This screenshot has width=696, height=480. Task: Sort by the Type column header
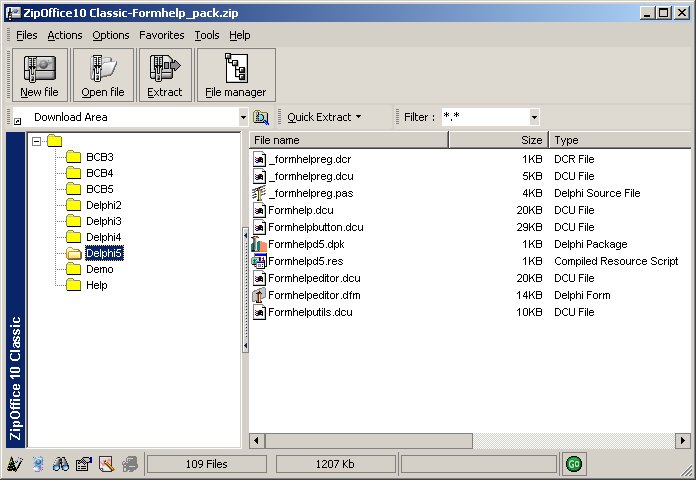click(620, 140)
